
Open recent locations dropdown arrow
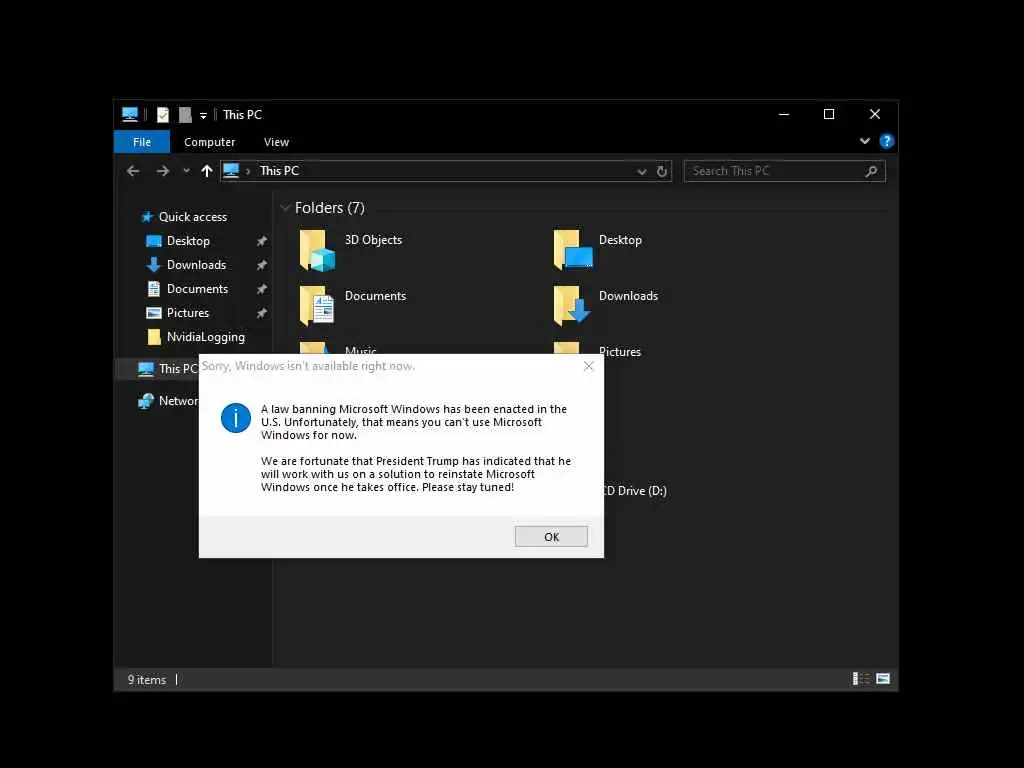[186, 170]
